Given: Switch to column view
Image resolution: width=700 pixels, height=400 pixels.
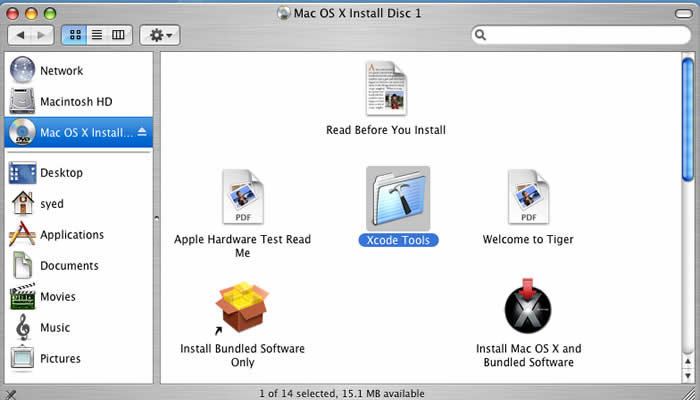Looking at the screenshot, I should (x=119, y=35).
